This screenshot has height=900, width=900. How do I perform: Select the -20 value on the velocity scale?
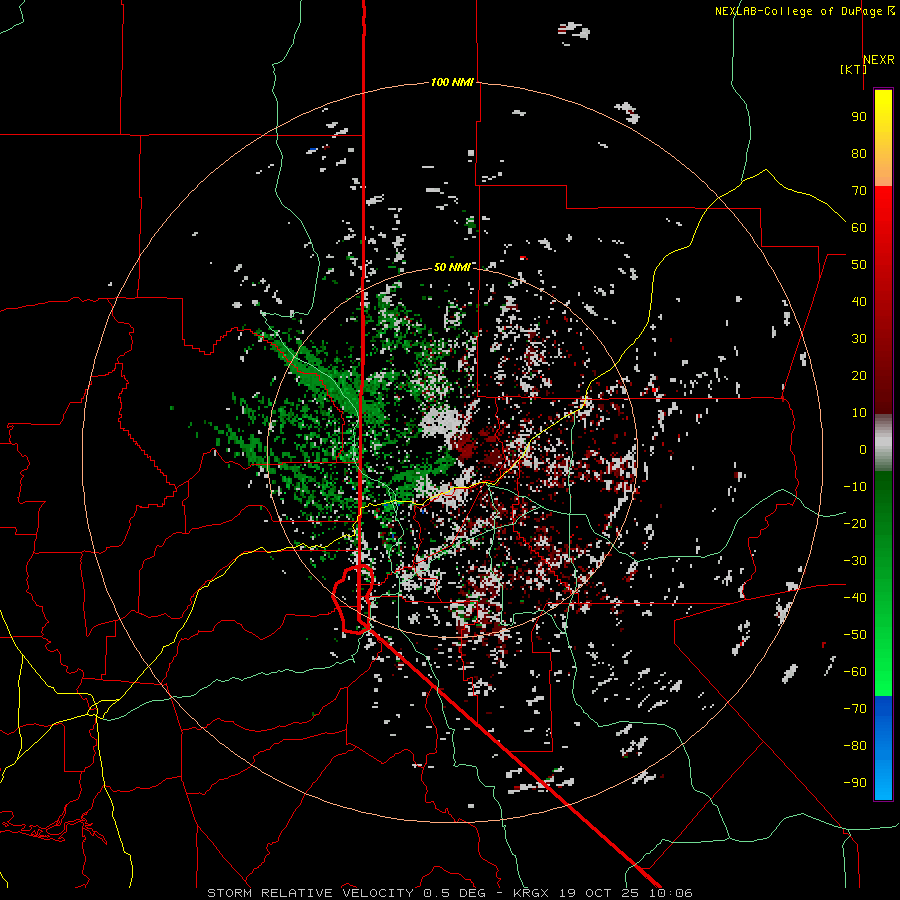click(x=855, y=524)
